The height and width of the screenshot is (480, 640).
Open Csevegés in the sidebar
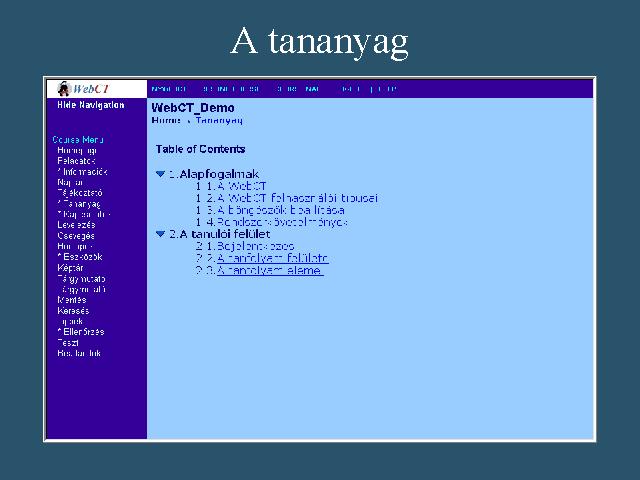point(76,236)
